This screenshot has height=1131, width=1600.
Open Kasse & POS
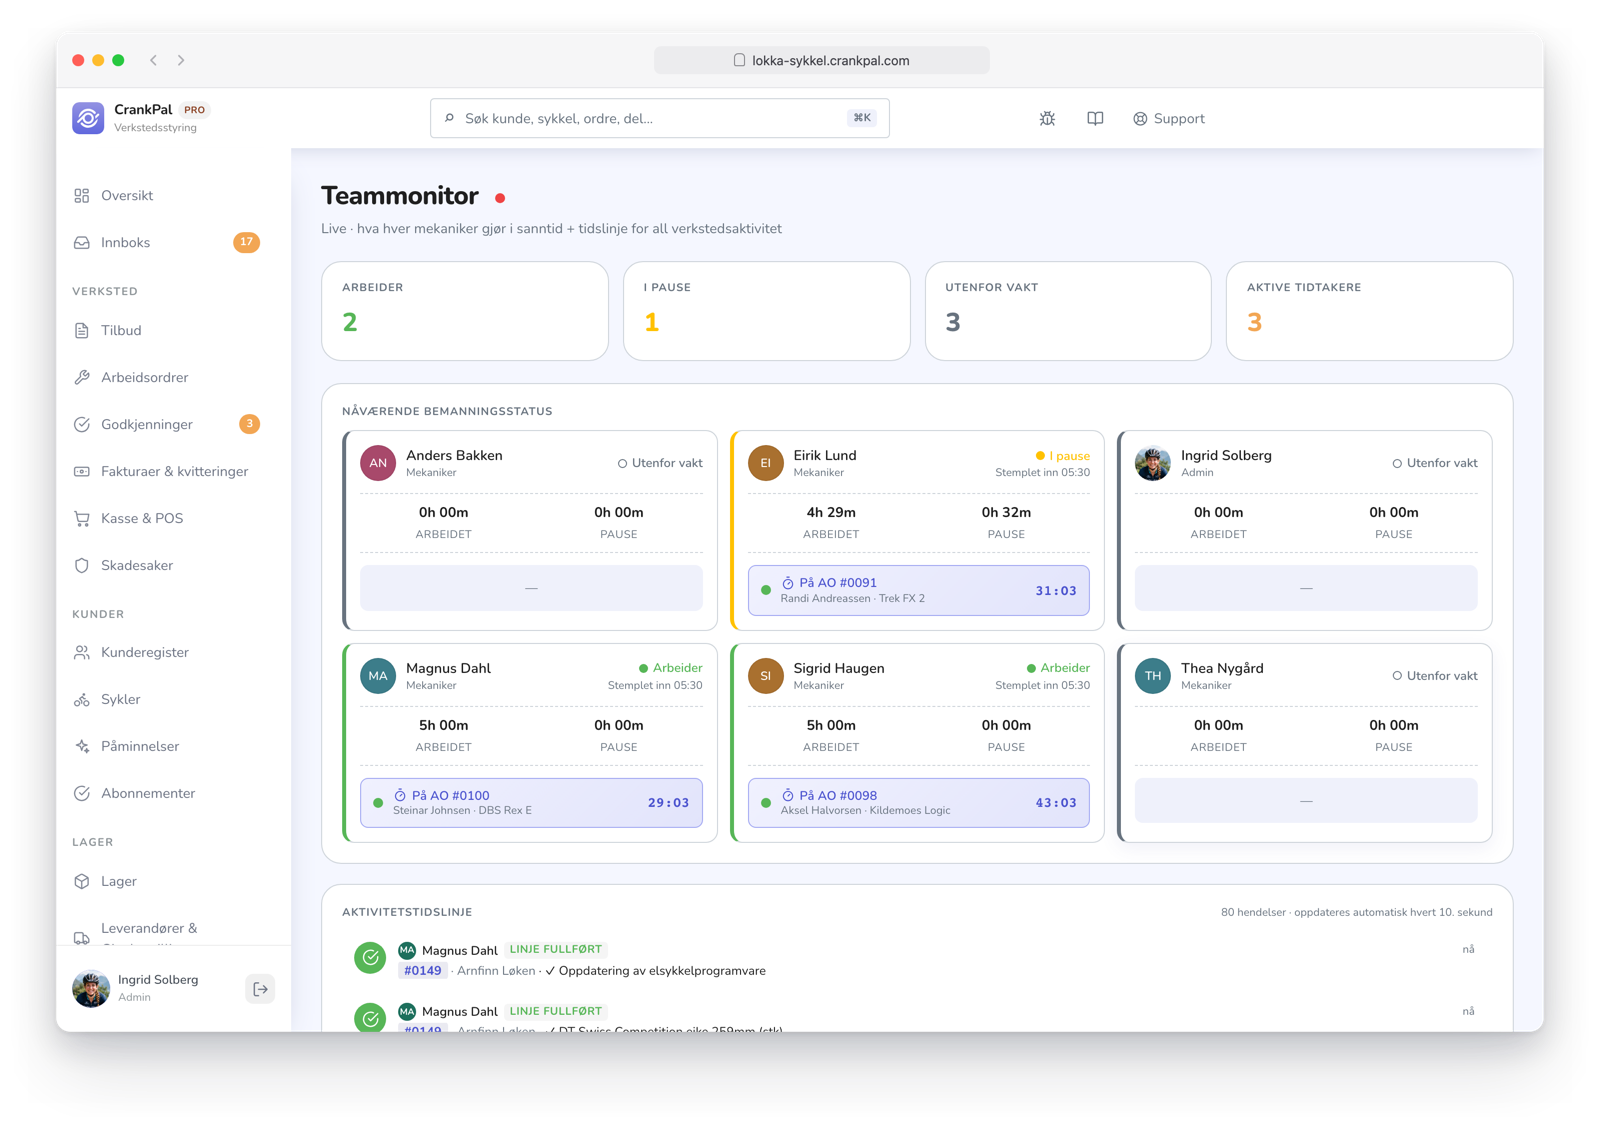pyautogui.click(x=142, y=519)
